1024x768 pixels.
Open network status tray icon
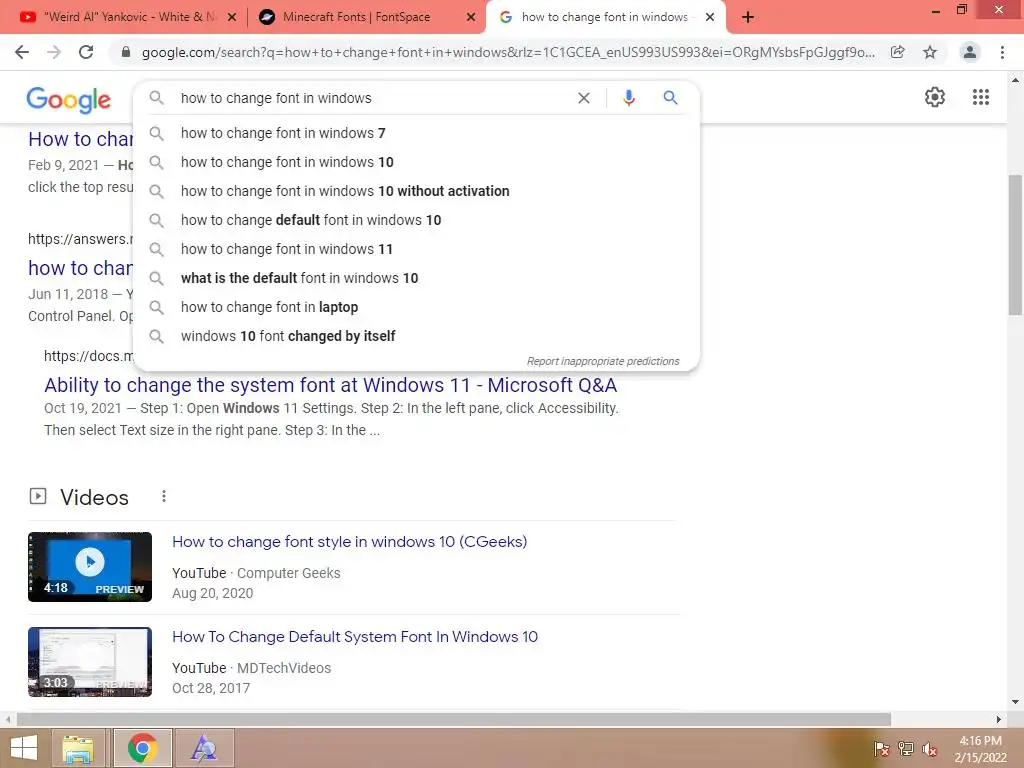pos(906,748)
